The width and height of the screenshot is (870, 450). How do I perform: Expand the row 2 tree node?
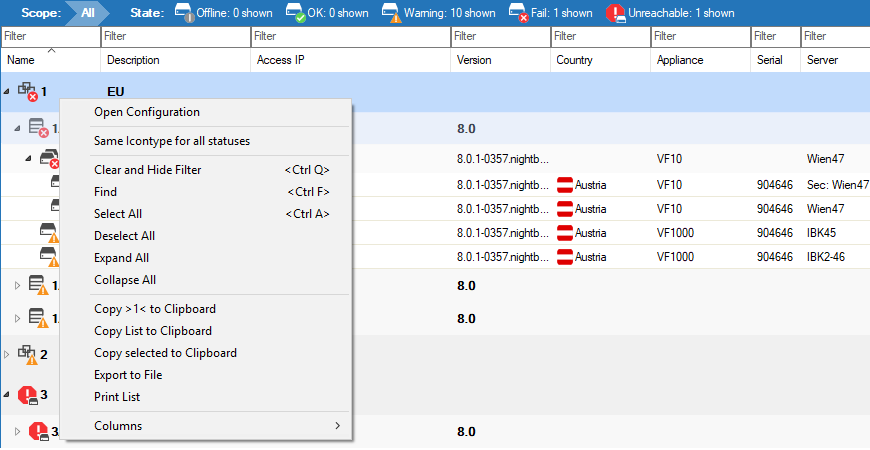tap(7, 355)
